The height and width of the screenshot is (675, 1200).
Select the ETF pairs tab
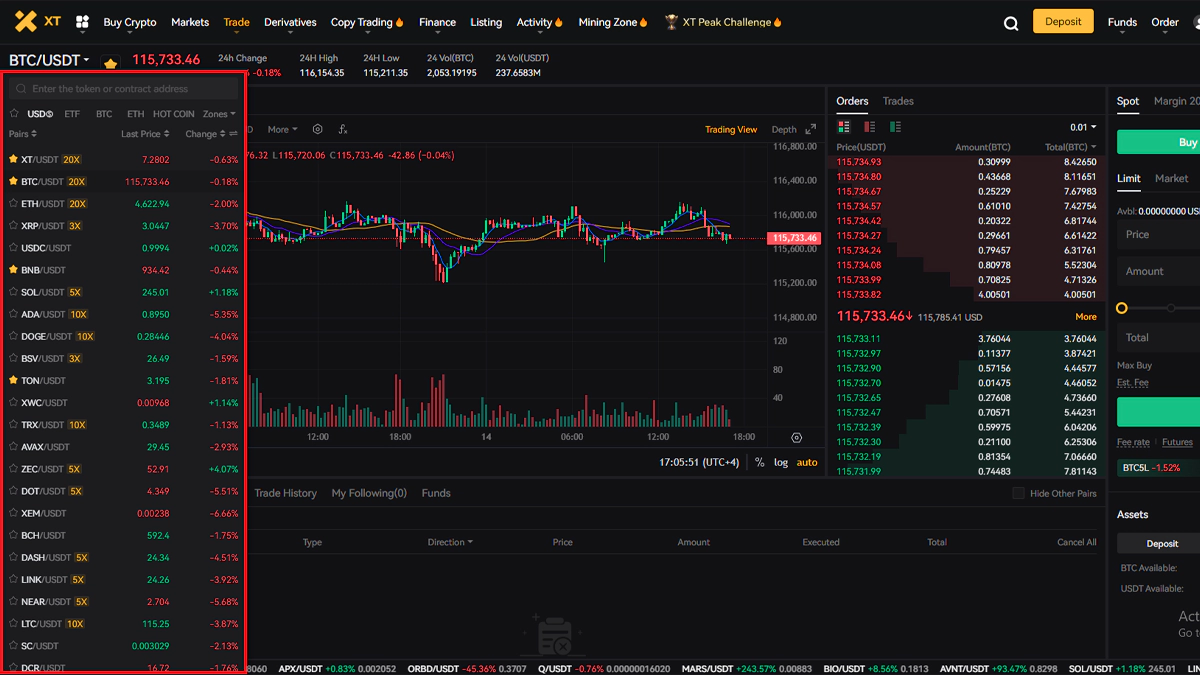point(72,114)
